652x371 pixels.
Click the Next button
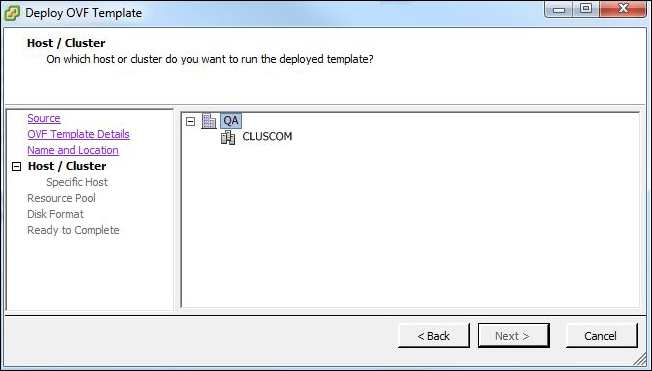514,336
